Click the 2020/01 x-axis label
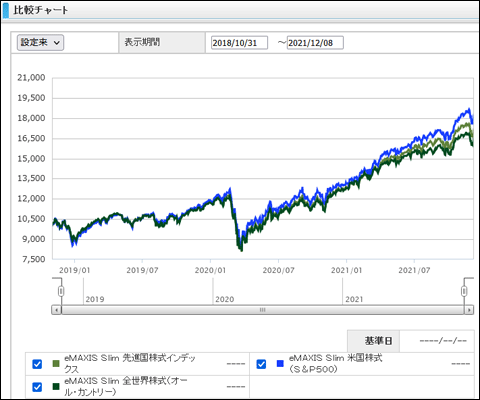Screen dimensions: 480x400 coord(210,270)
